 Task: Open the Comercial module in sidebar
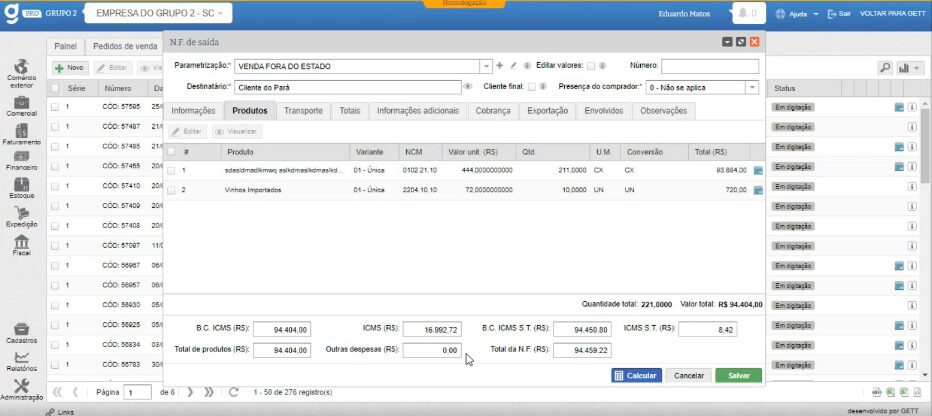pyautogui.click(x=21, y=106)
